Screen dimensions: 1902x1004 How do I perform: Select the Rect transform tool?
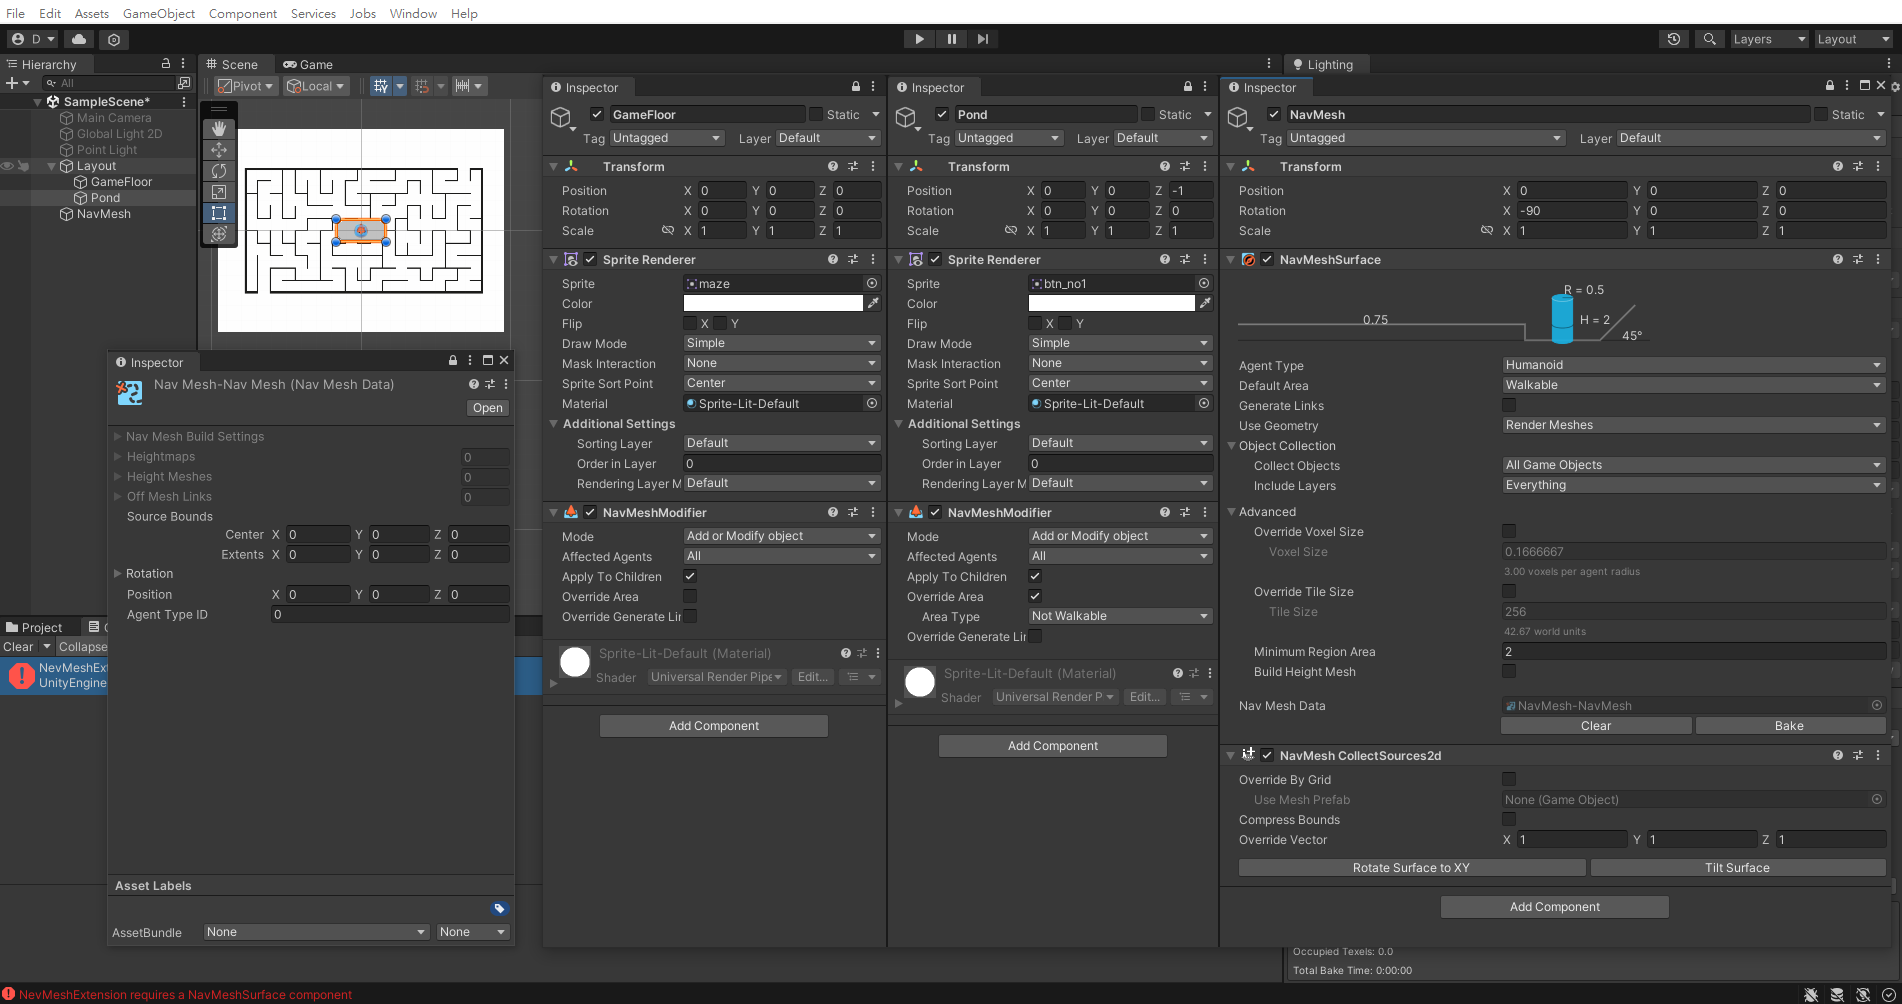(219, 213)
